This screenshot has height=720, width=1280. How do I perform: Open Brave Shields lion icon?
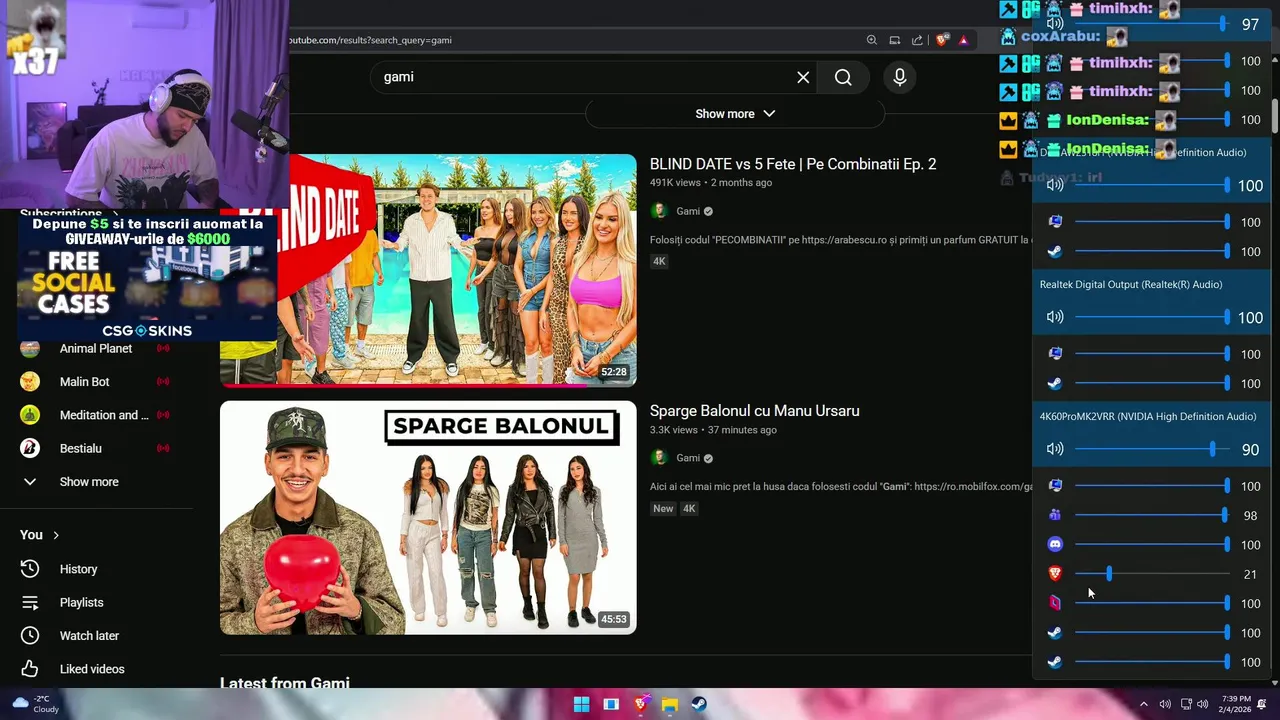[x=942, y=40]
